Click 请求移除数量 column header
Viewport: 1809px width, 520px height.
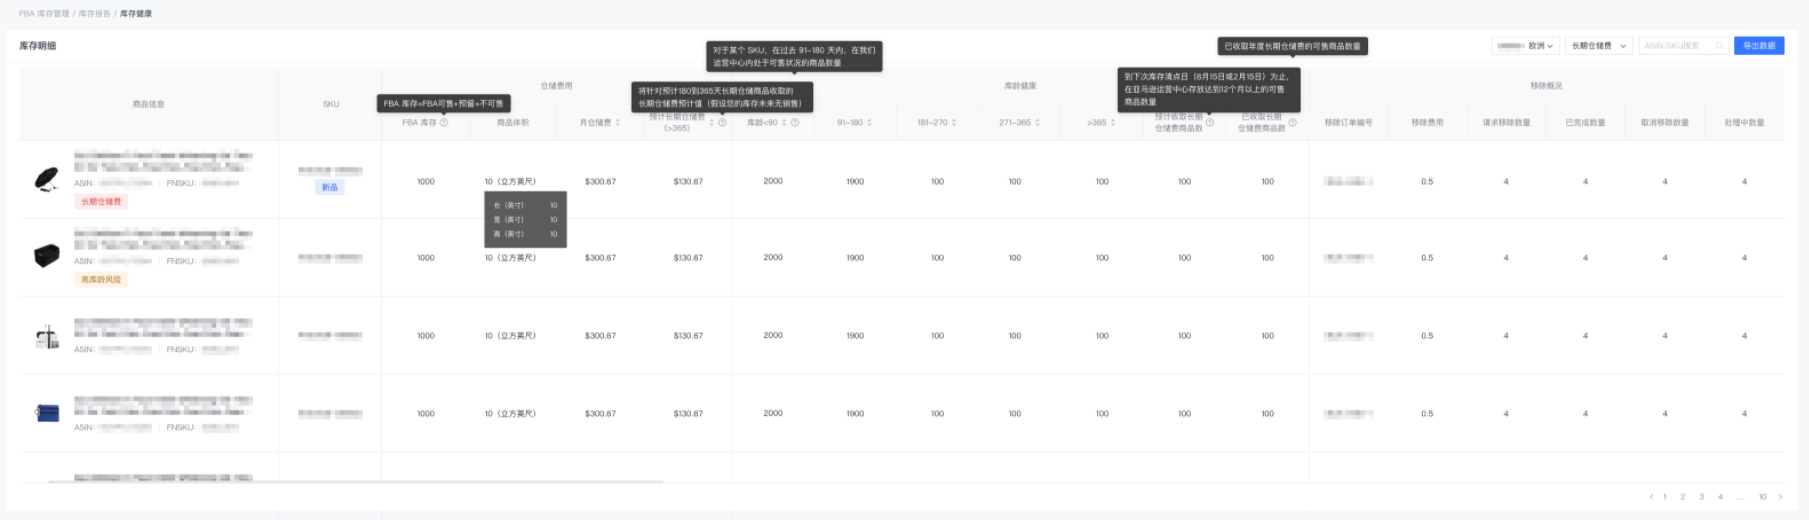pos(1506,123)
